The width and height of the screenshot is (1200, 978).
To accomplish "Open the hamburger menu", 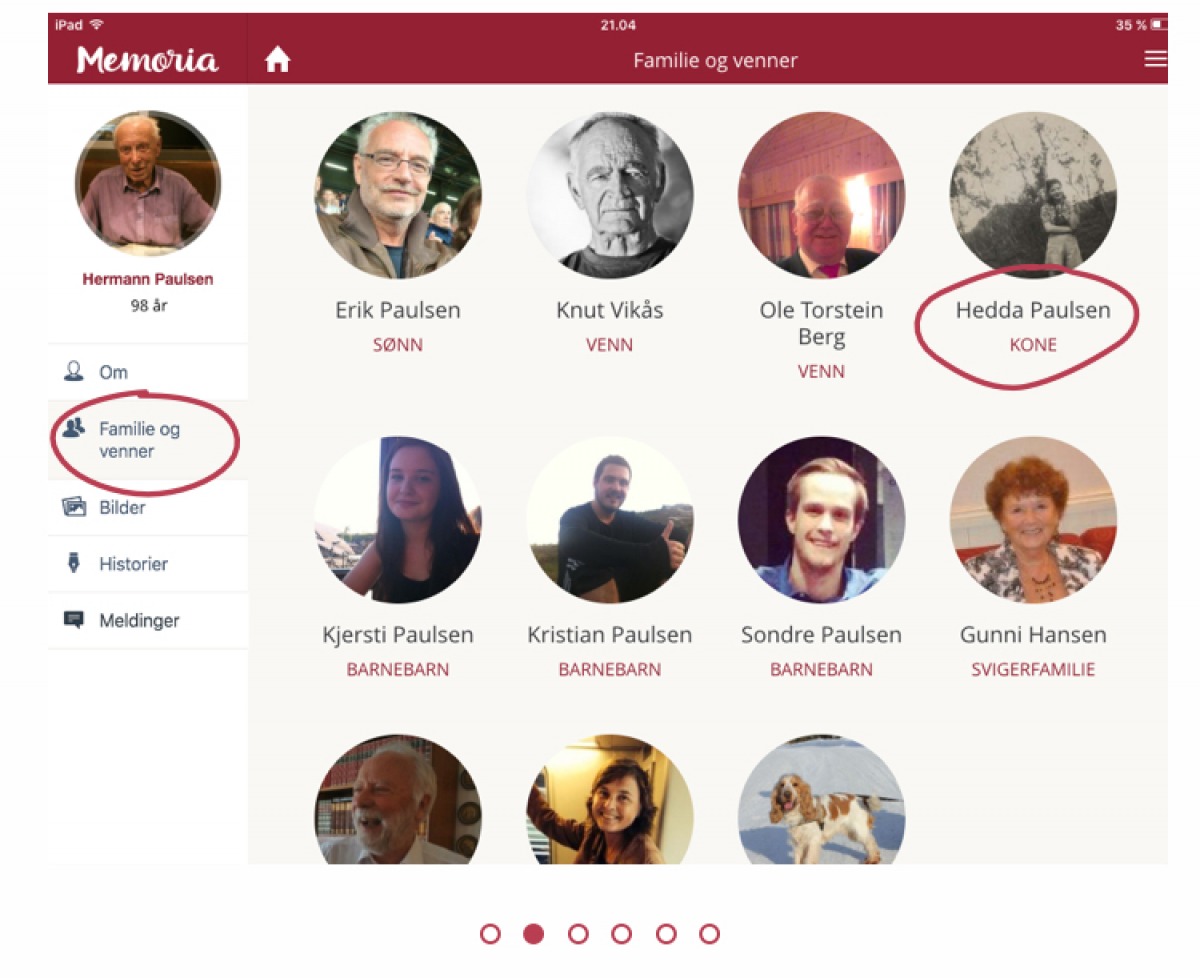I will pos(1155,59).
